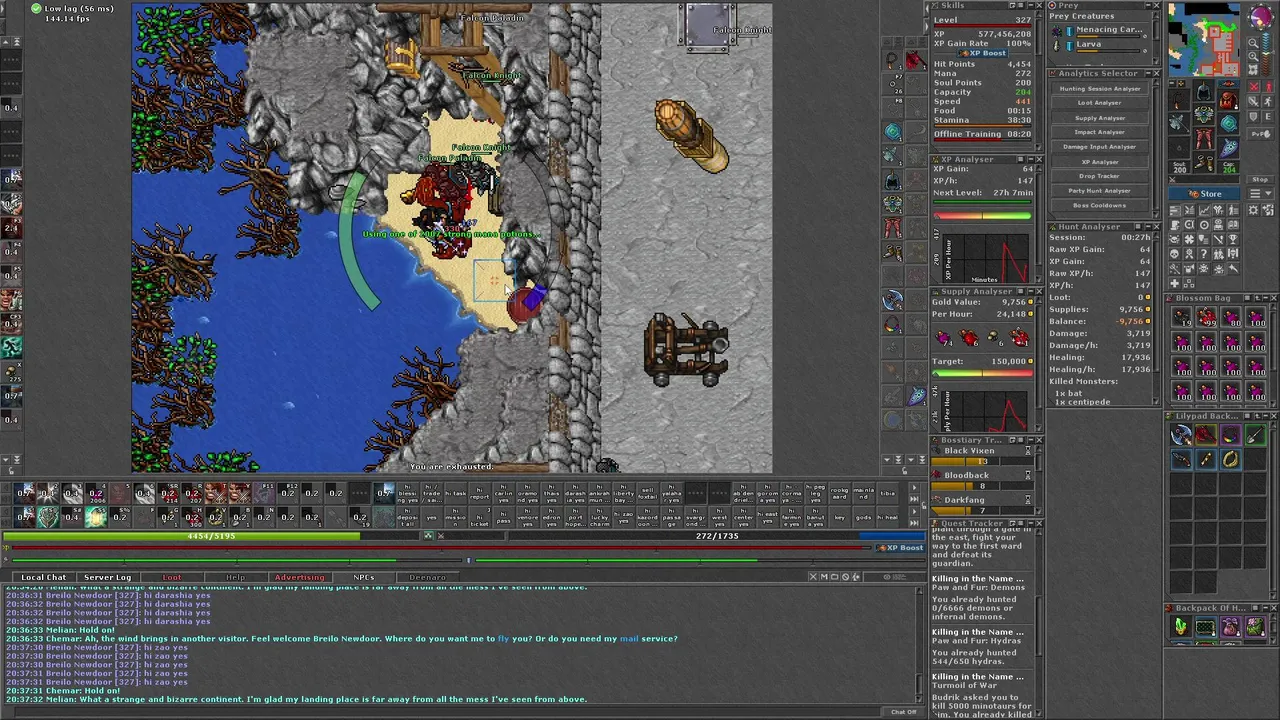Toggle the hourglass beside Bloodback
The height and width of the screenshot is (720, 1280).
(x=1028, y=476)
